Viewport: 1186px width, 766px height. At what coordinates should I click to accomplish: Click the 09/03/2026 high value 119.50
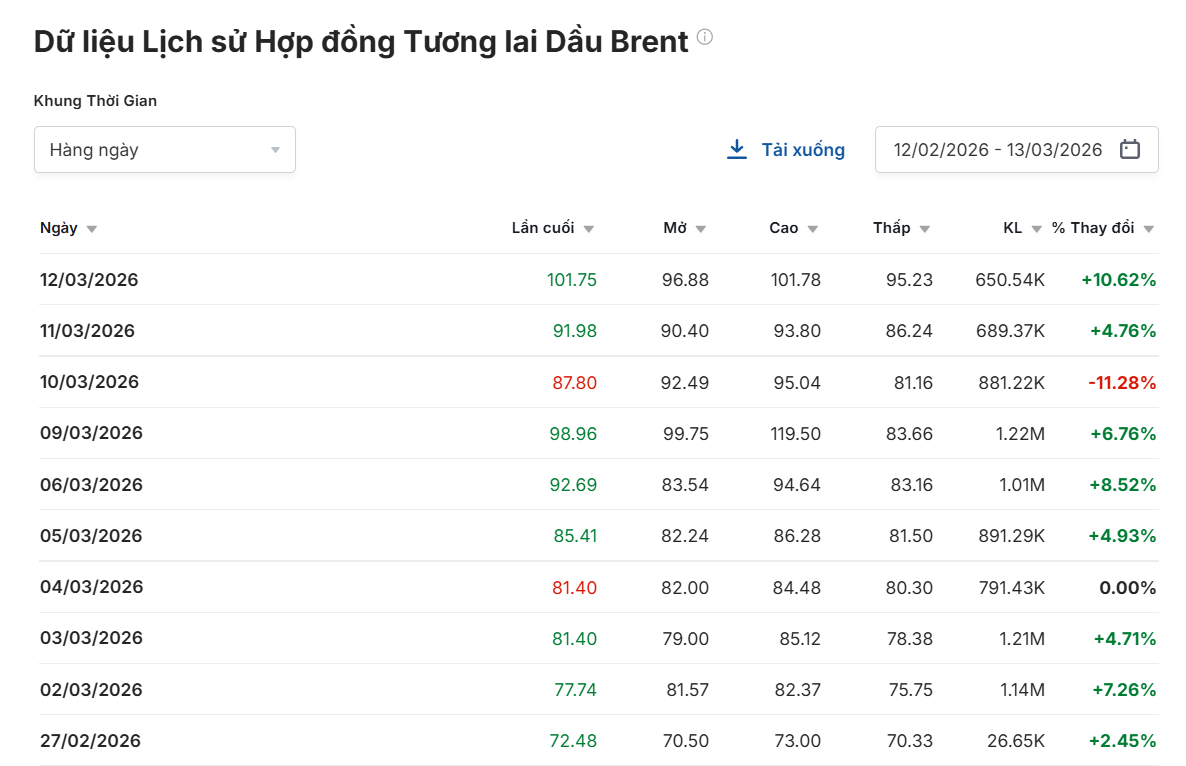coord(795,433)
